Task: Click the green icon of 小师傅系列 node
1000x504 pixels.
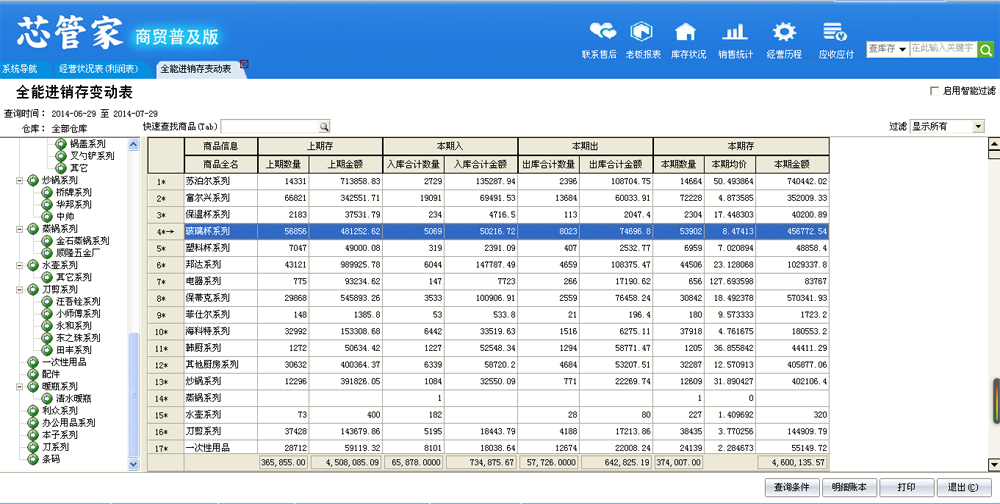Action: coord(47,313)
